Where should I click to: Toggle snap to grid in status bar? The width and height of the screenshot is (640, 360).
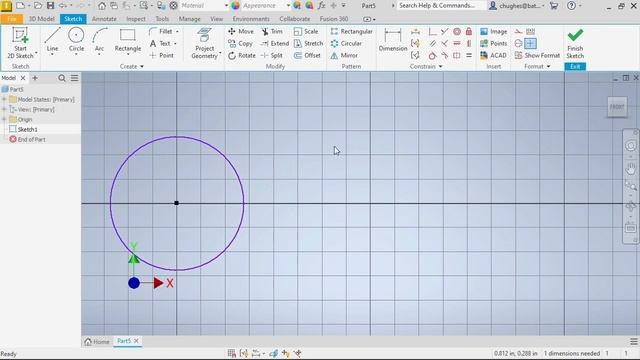pyautogui.click(x=231, y=353)
